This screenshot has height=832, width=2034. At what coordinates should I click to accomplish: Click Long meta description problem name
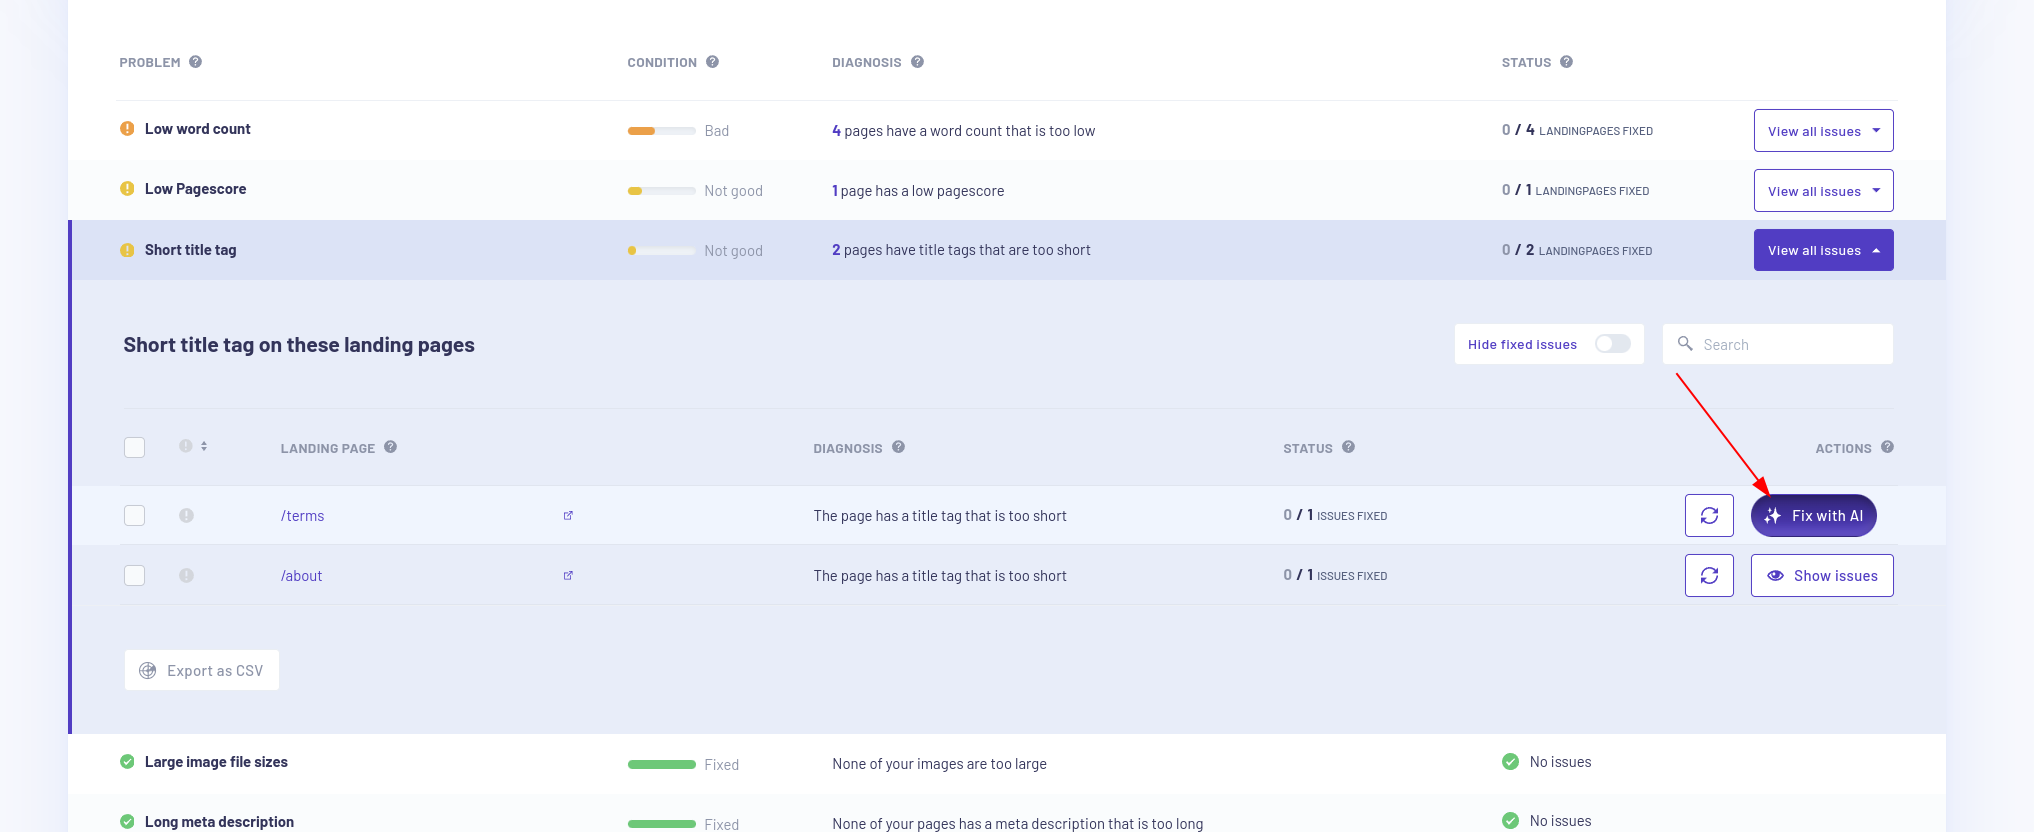pyautogui.click(x=219, y=822)
